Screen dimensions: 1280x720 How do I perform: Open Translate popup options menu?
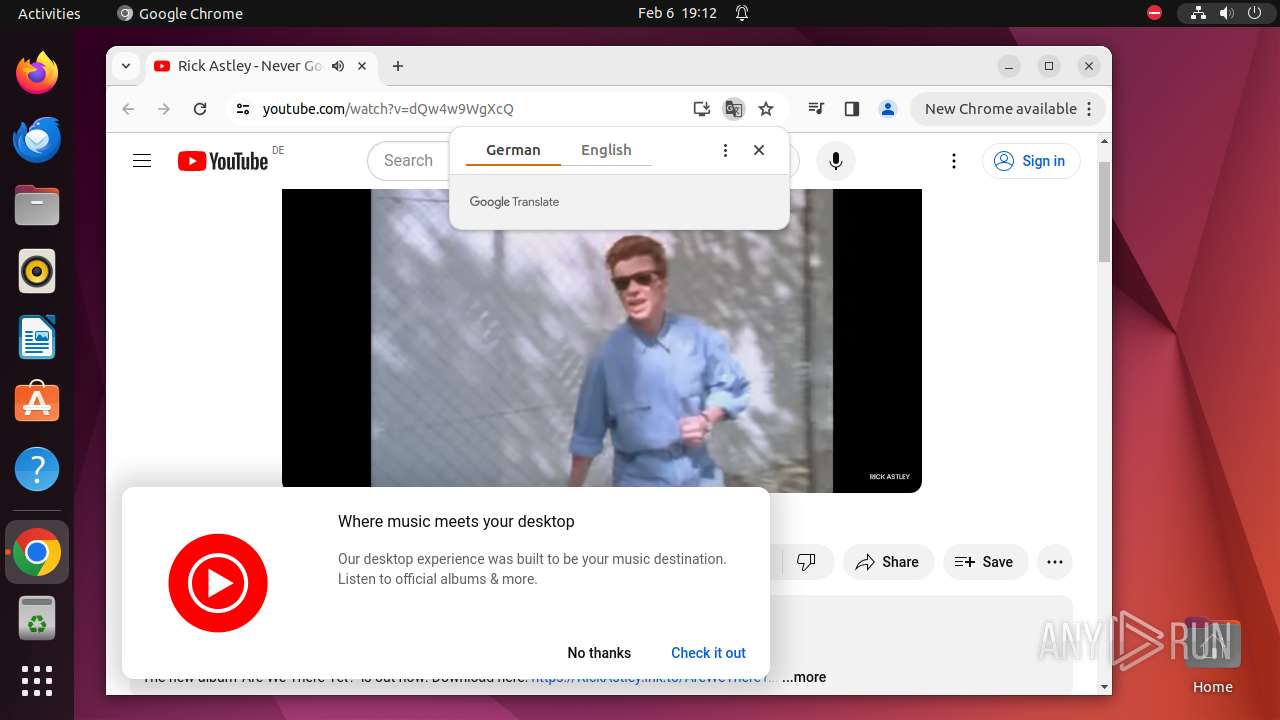click(725, 150)
